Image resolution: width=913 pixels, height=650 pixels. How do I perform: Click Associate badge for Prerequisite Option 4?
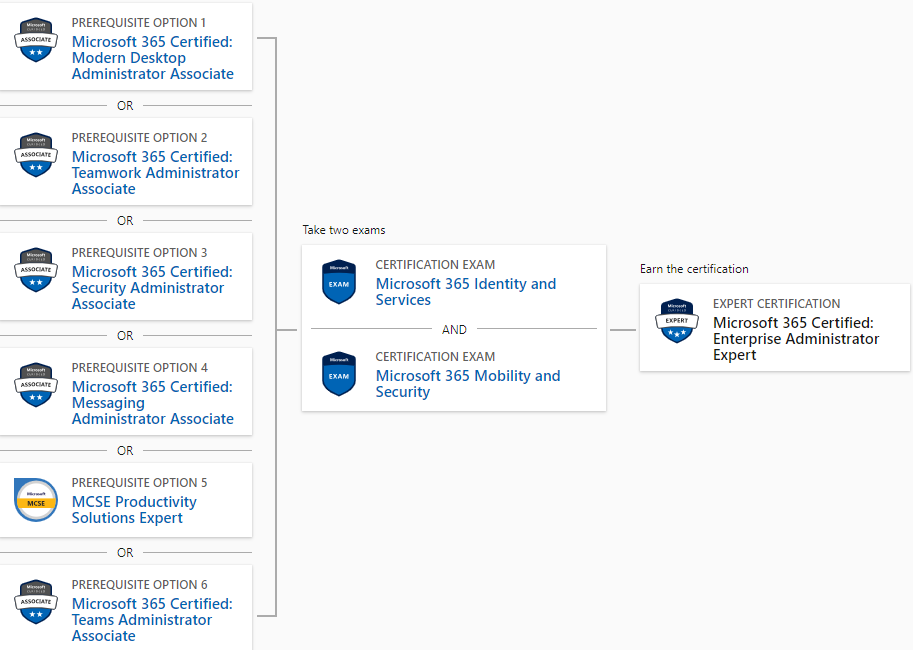(36, 384)
